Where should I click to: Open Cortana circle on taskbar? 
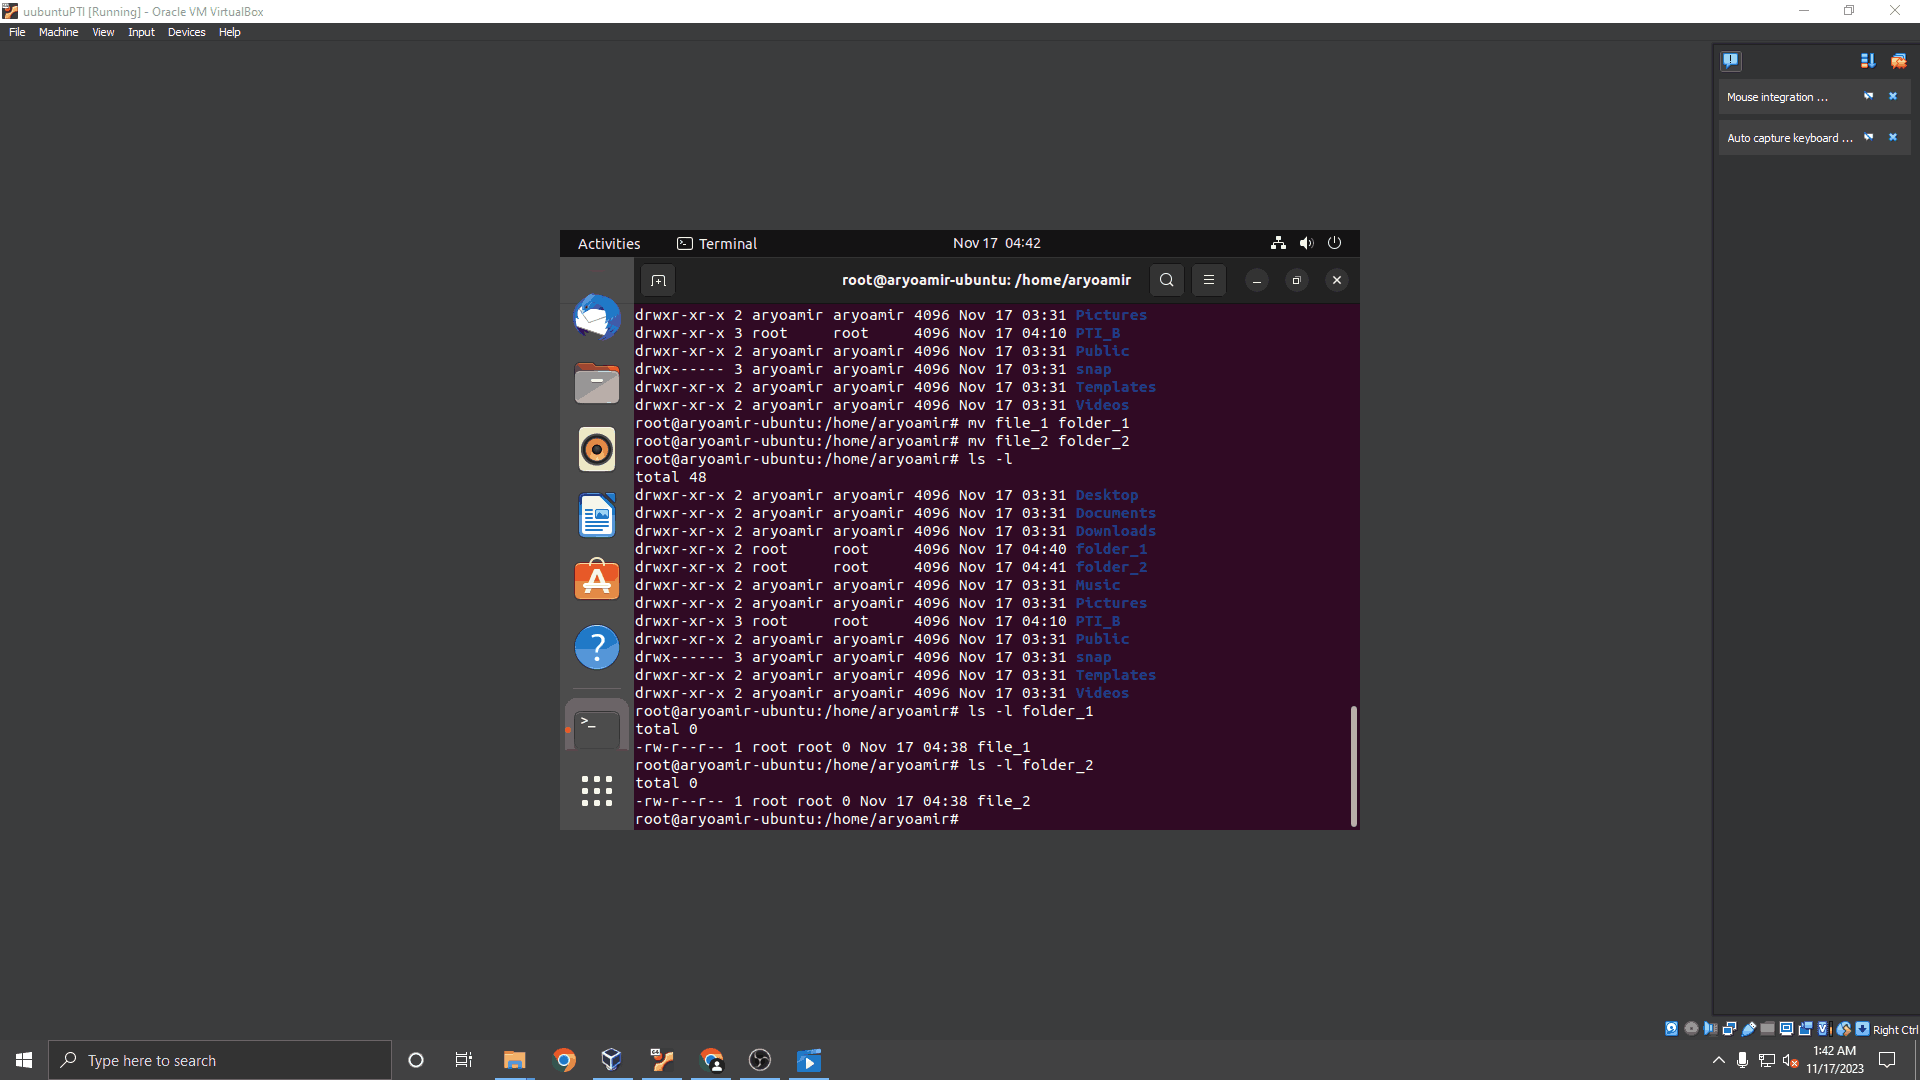tap(416, 1060)
